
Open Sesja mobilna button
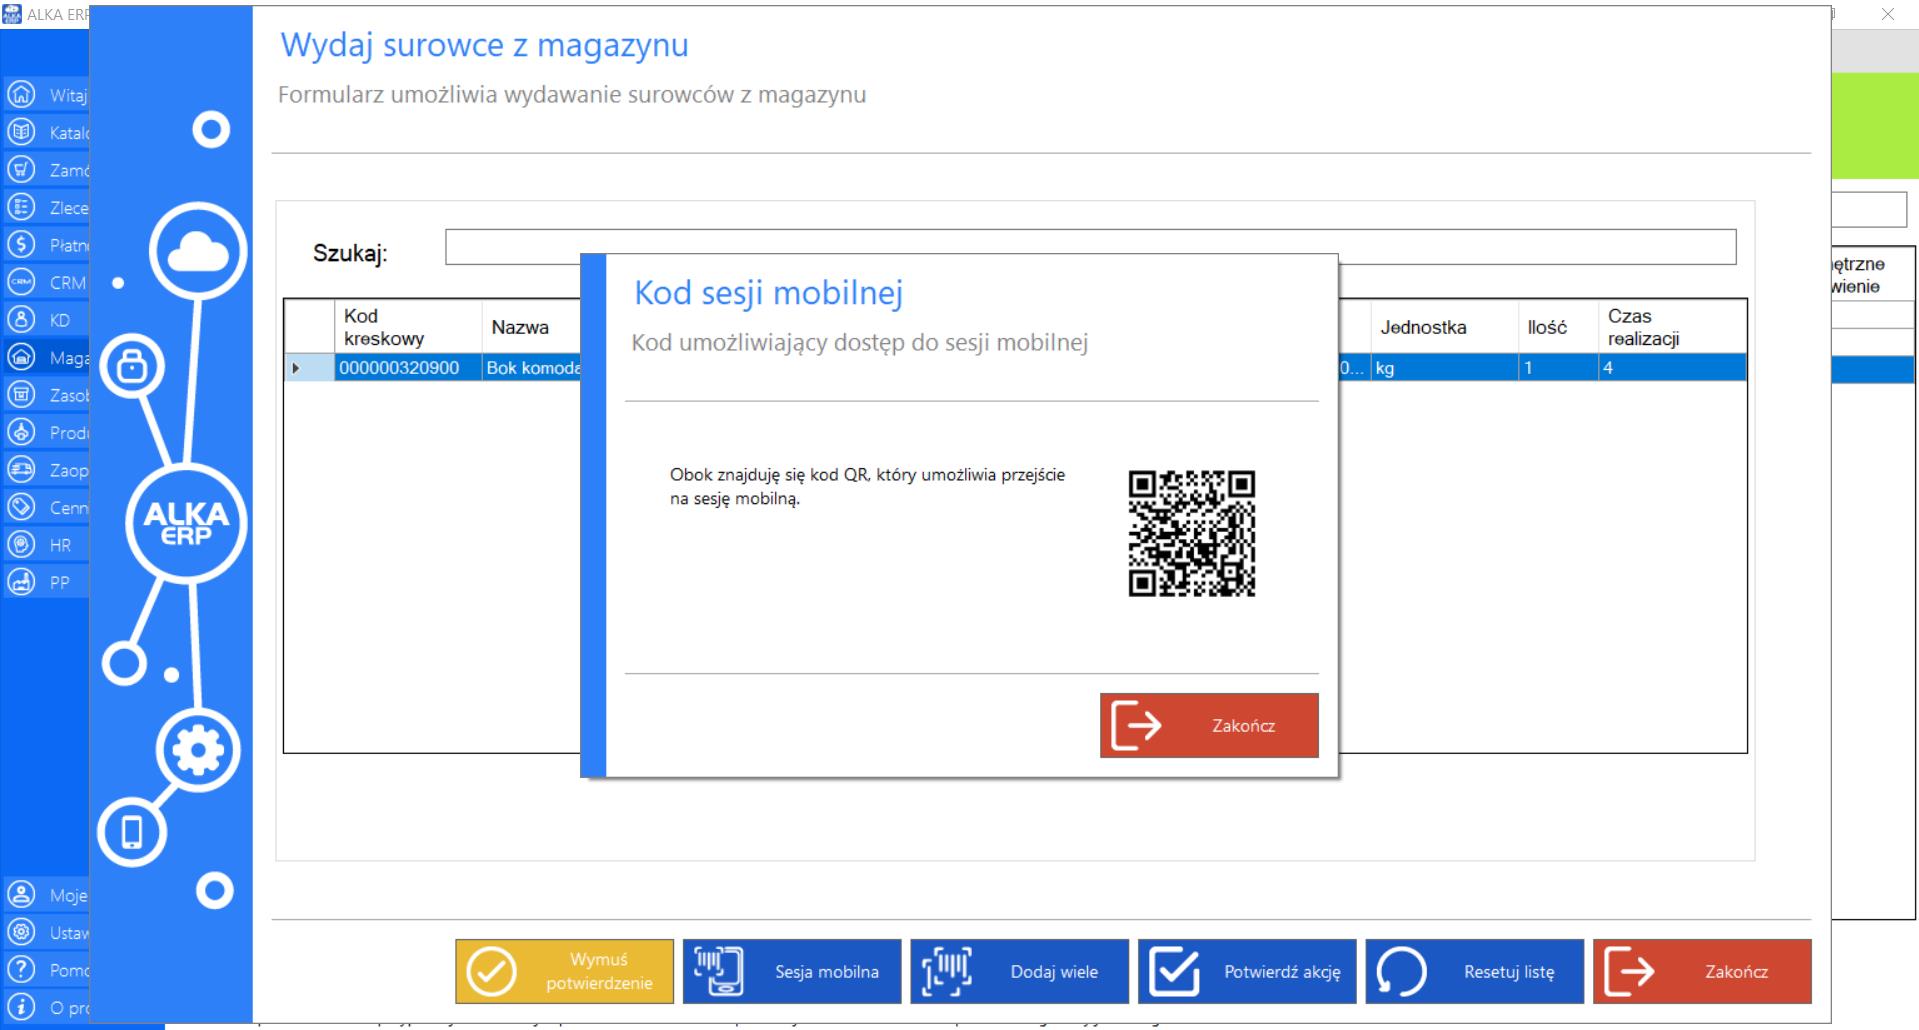792,971
